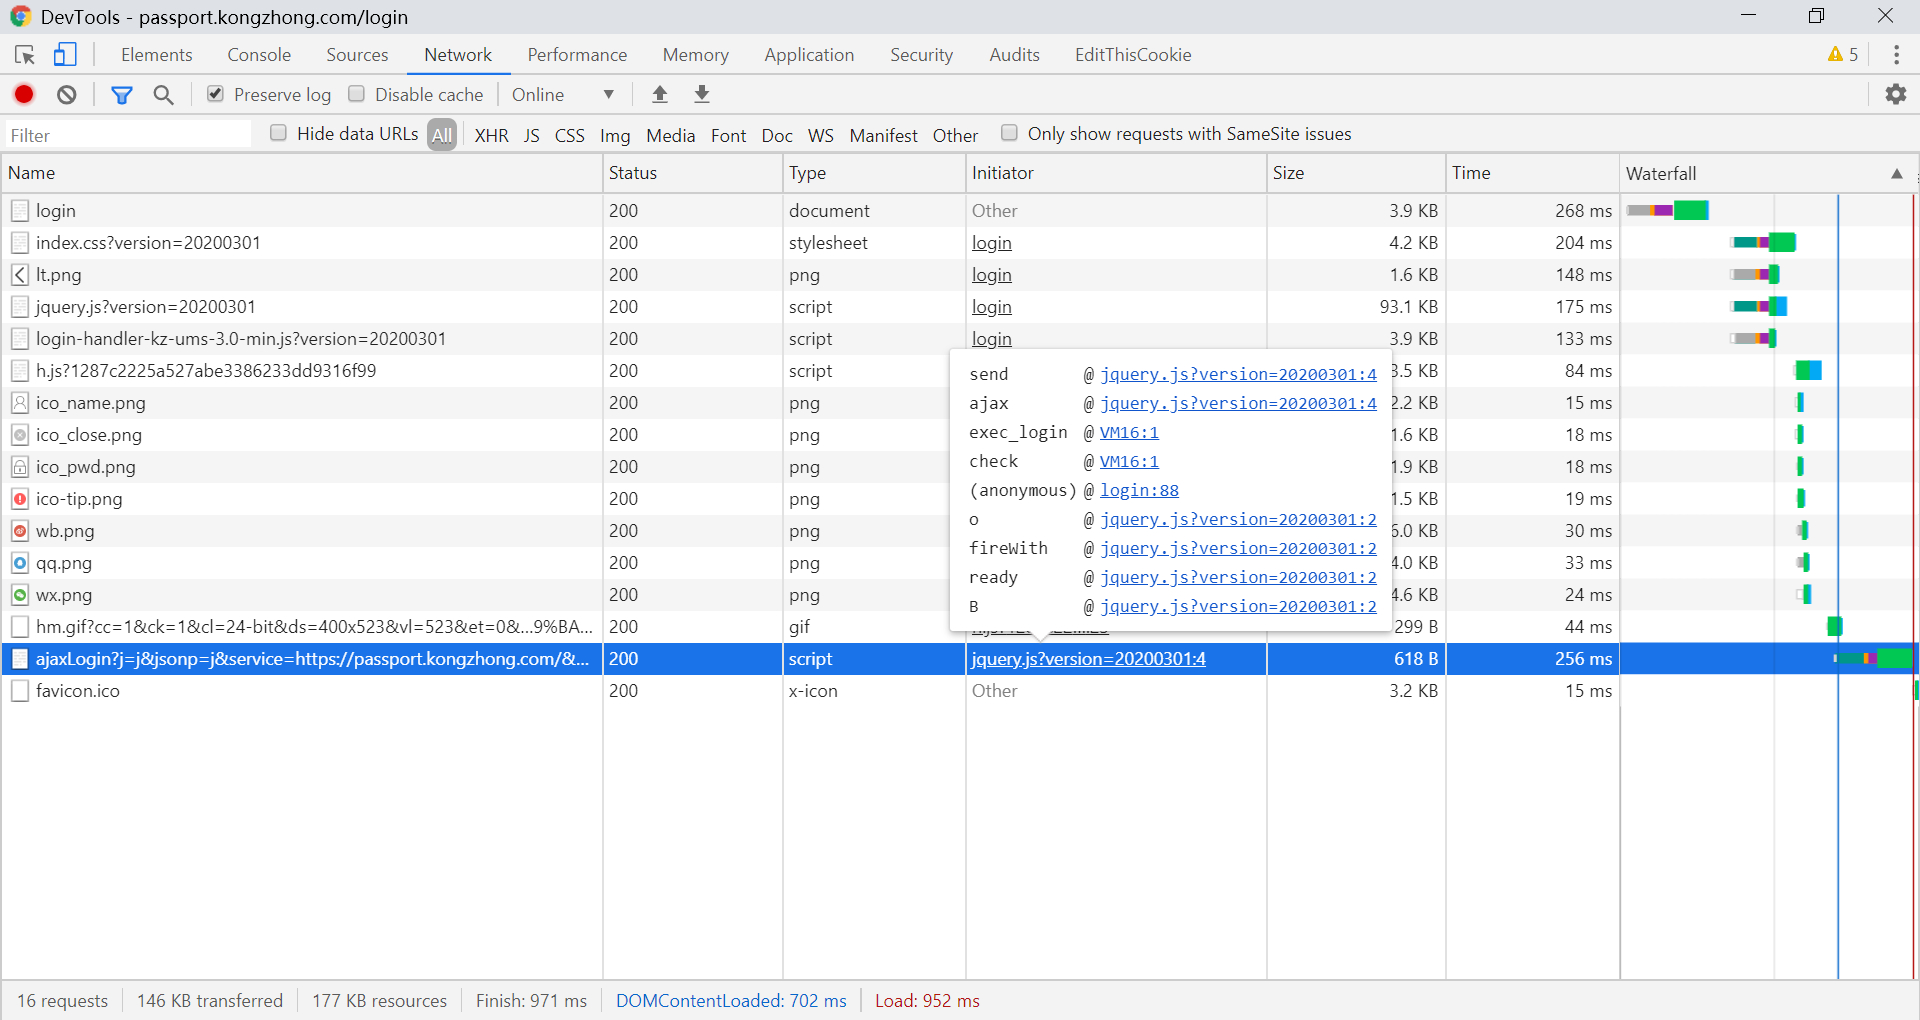Screen dimensions: 1920x1020
Task: Enable Only show SameSite issues checkbox
Action: [x=1009, y=133]
